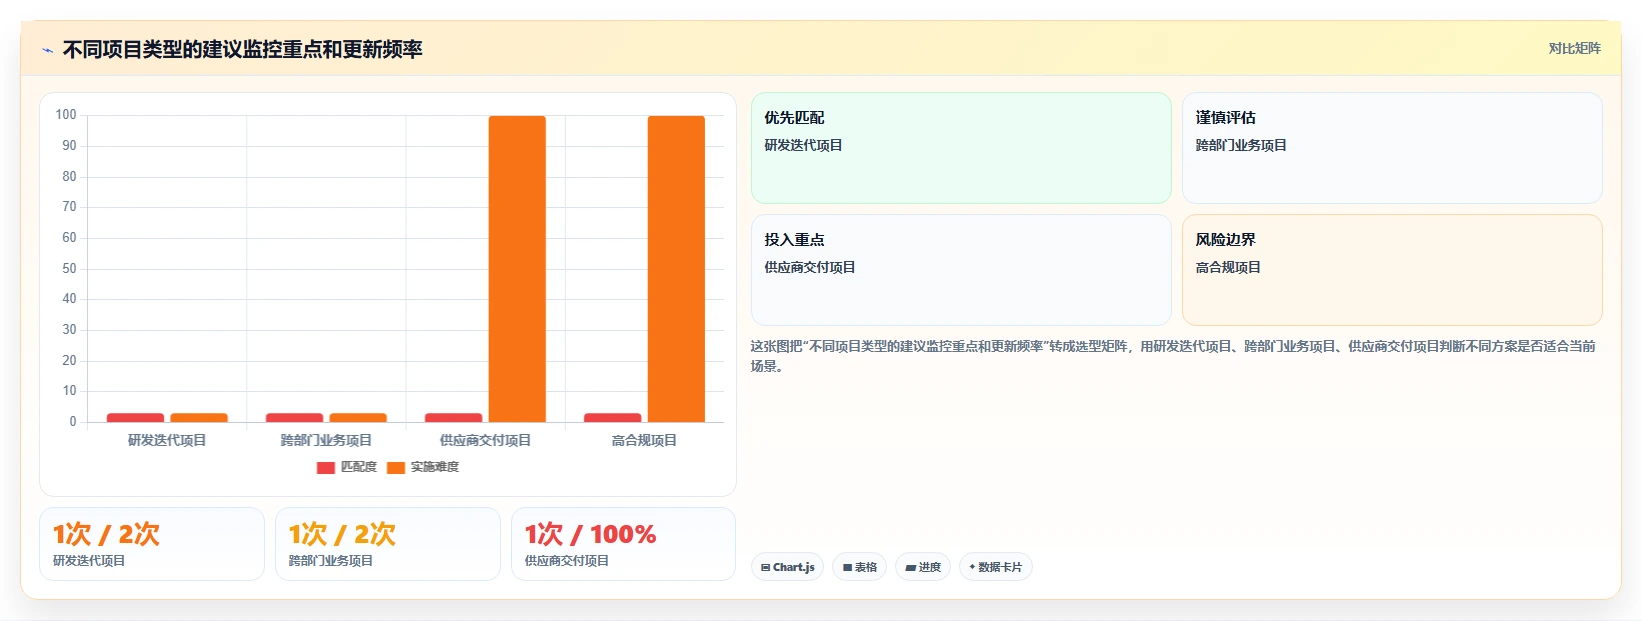Click 供应商交付项目 text in 投入重点 card
The width and height of the screenshot is (1642, 621).
pyautogui.click(x=810, y=267)
